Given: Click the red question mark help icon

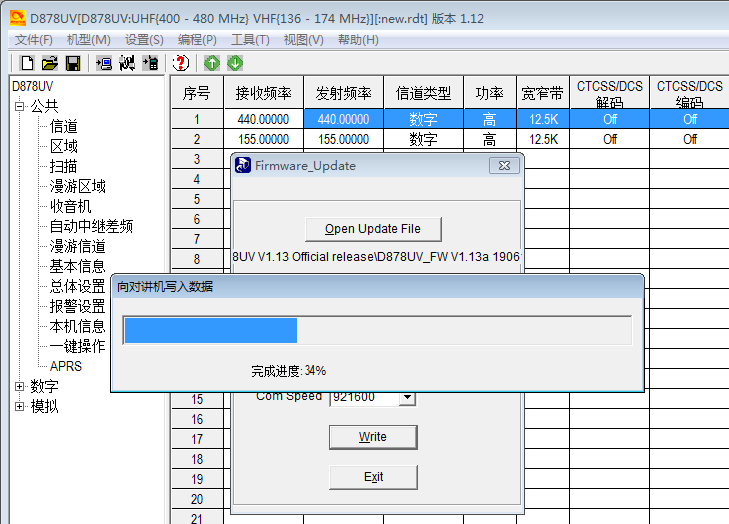Looking at the screenshot, I should pos(180,63).
